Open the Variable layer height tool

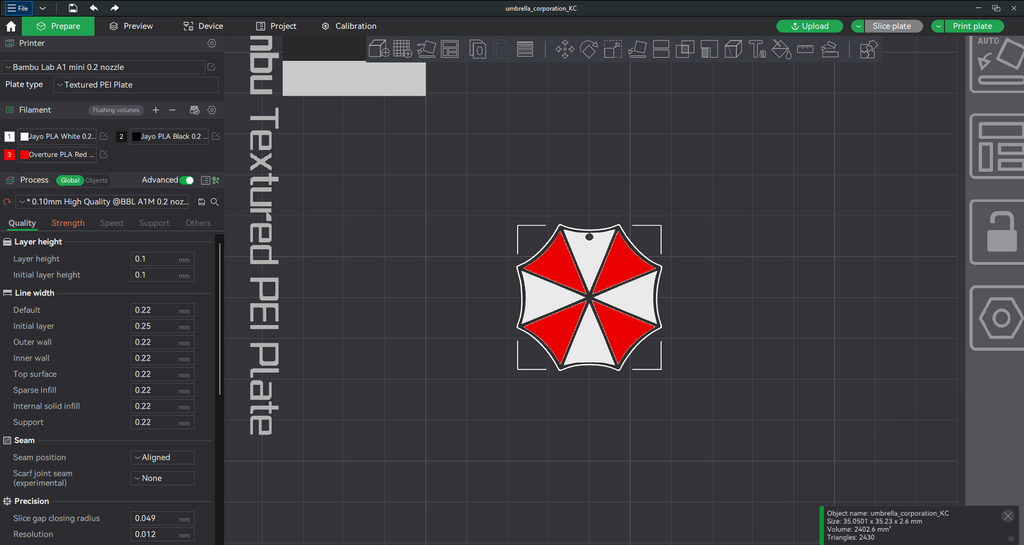click(525, 49)
